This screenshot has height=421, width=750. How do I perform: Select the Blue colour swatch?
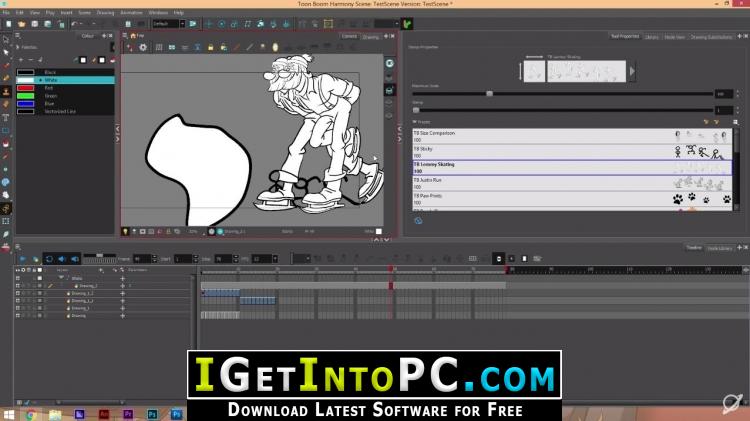coord(25,103)
